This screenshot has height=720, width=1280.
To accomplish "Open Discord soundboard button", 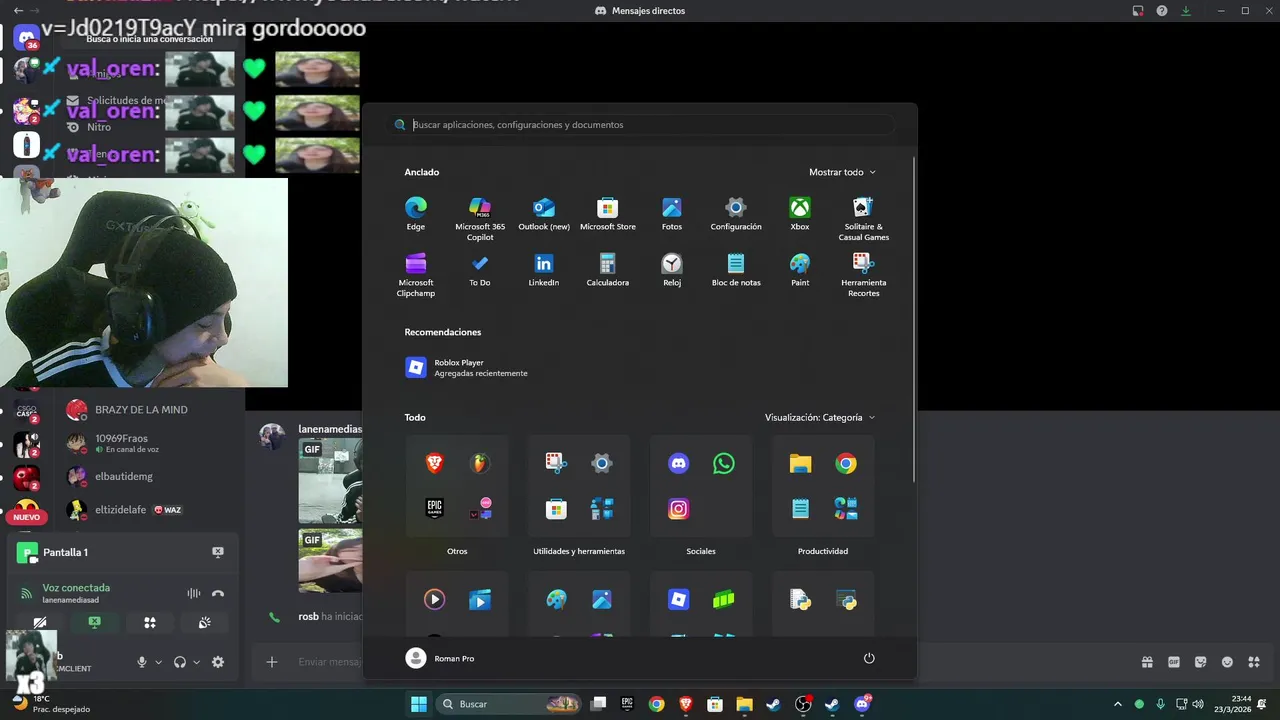I will 204,622.
